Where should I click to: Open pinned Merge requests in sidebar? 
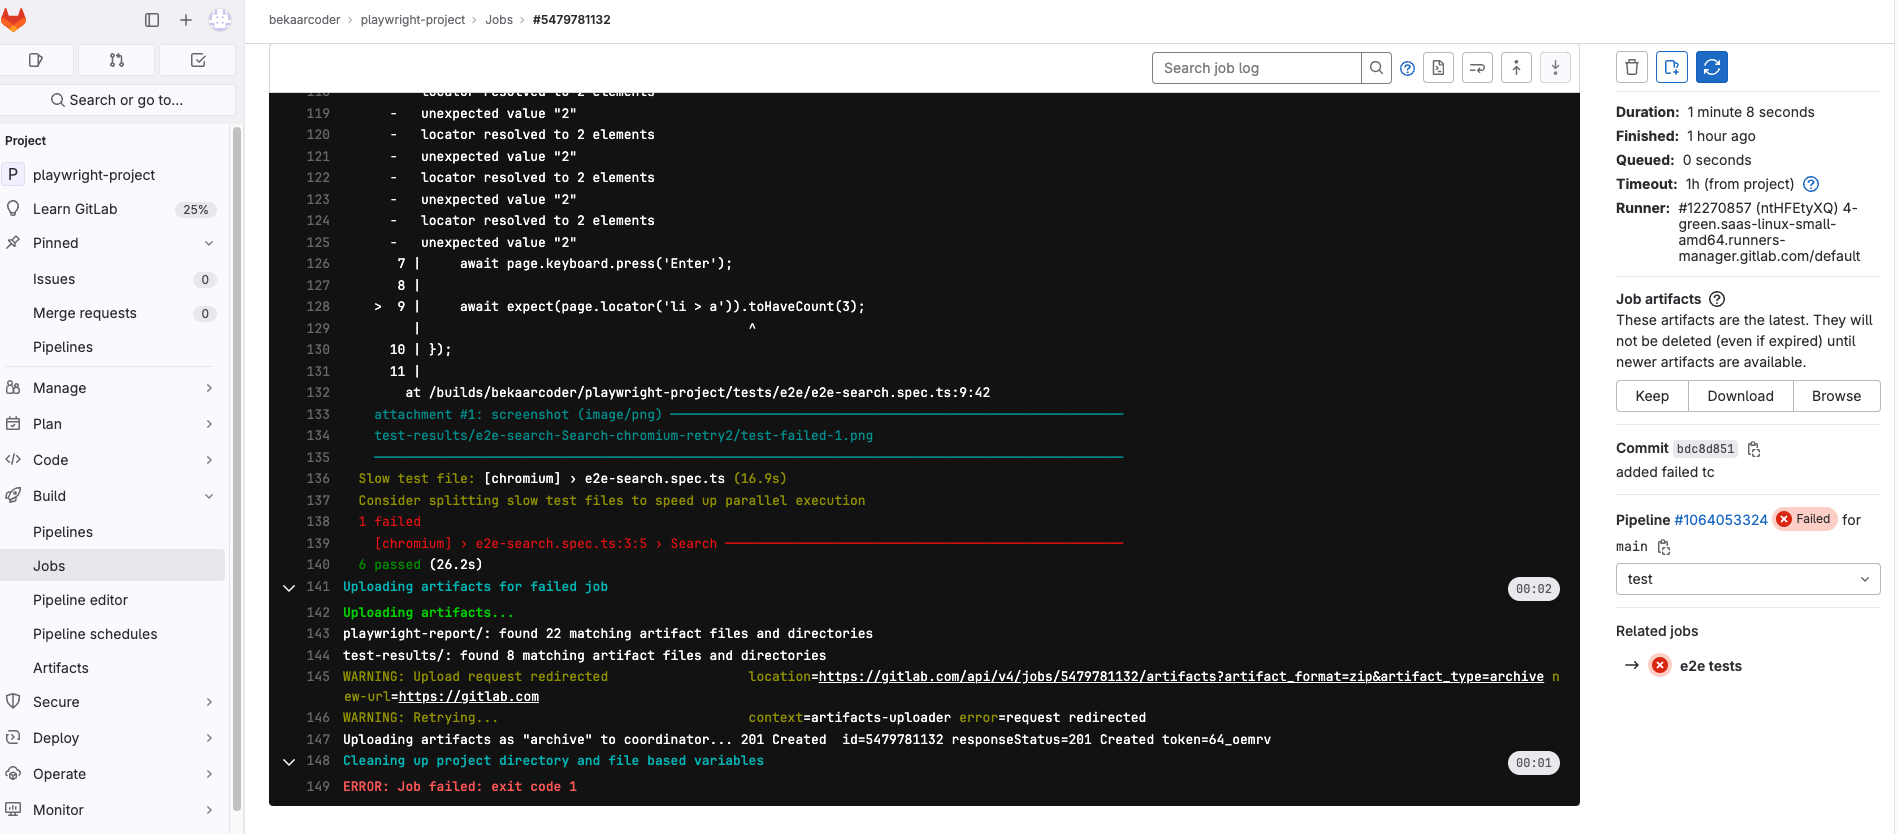[112, 313]
